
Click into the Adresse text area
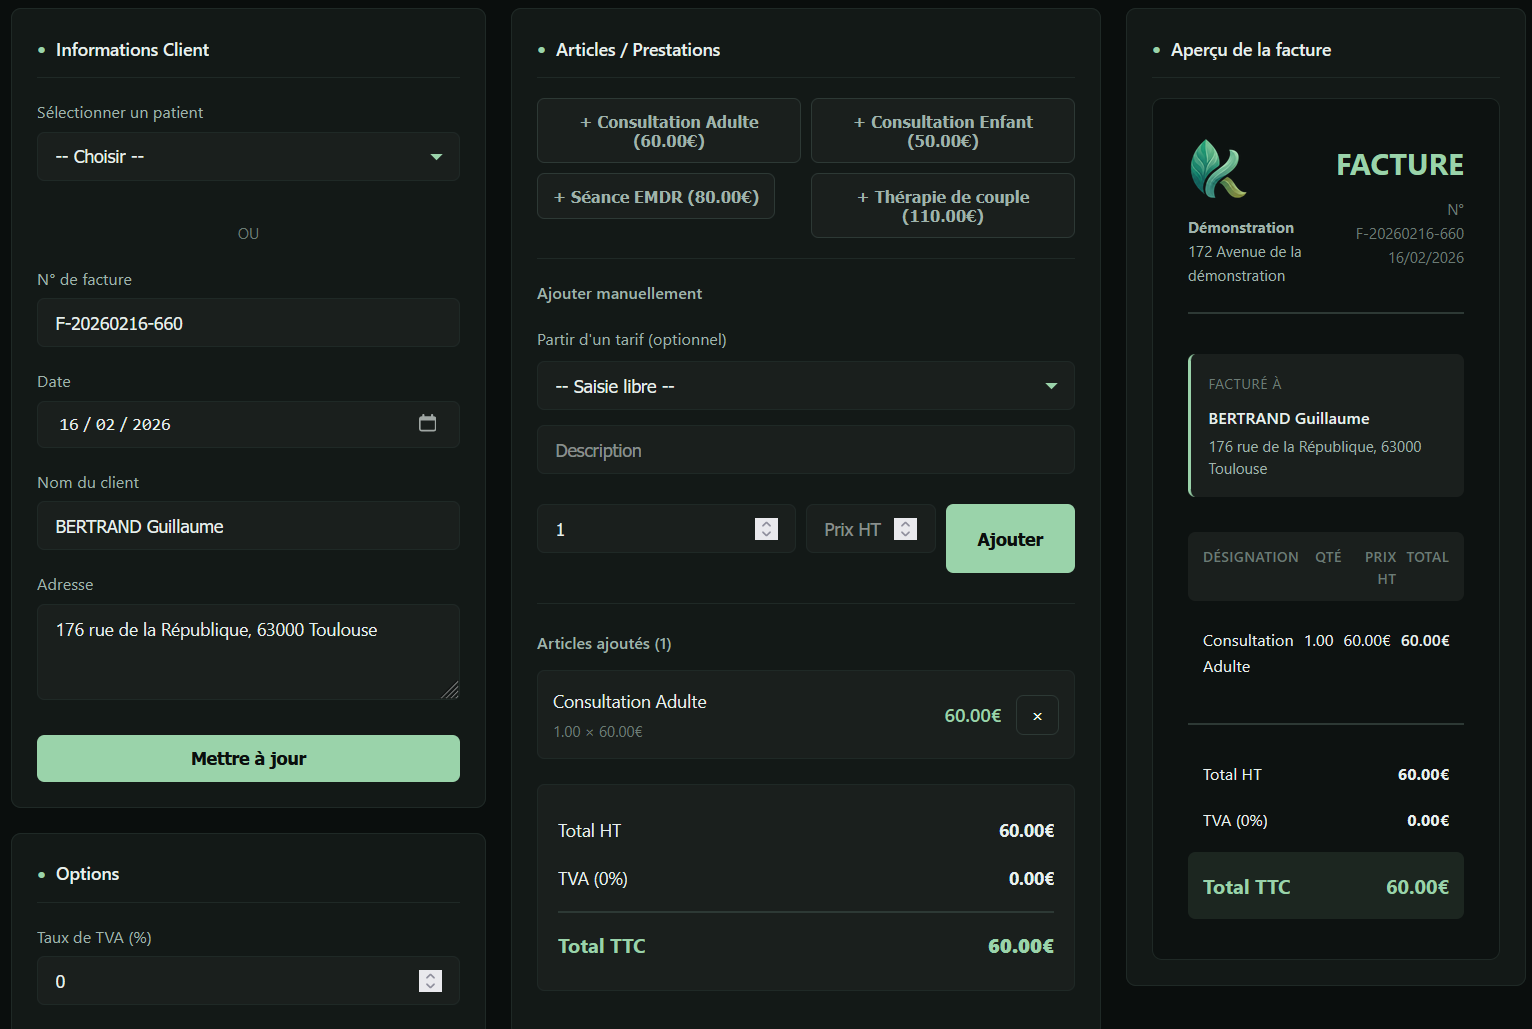pyautogui.click(x=248, y=651)
